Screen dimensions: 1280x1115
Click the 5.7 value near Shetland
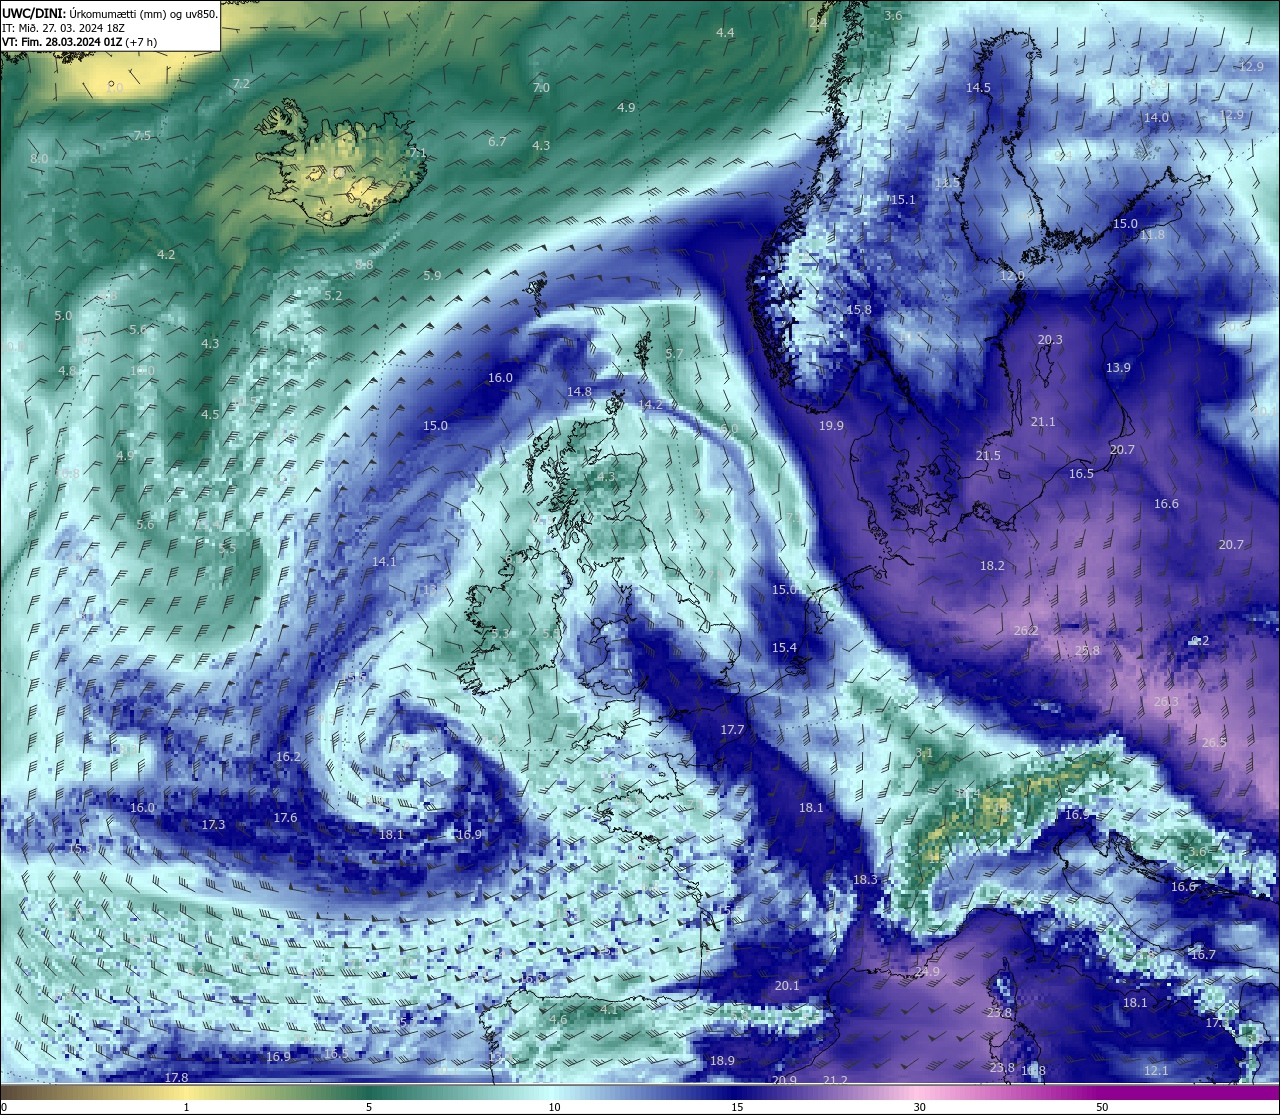point(673,354)
